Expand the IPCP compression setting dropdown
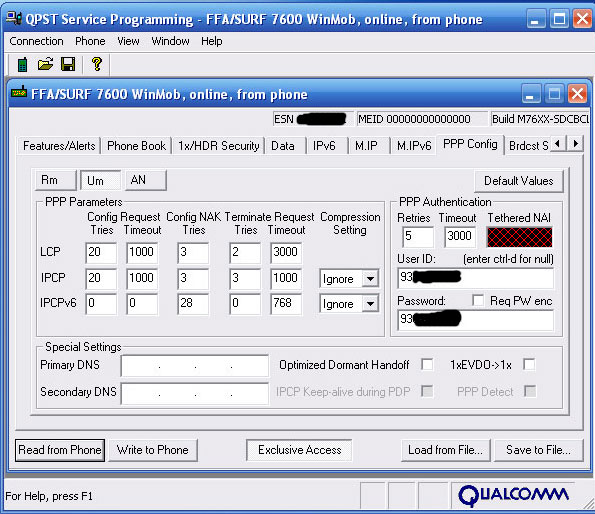The width and height of the screenshot is (595, 514). tap(370, 279)
